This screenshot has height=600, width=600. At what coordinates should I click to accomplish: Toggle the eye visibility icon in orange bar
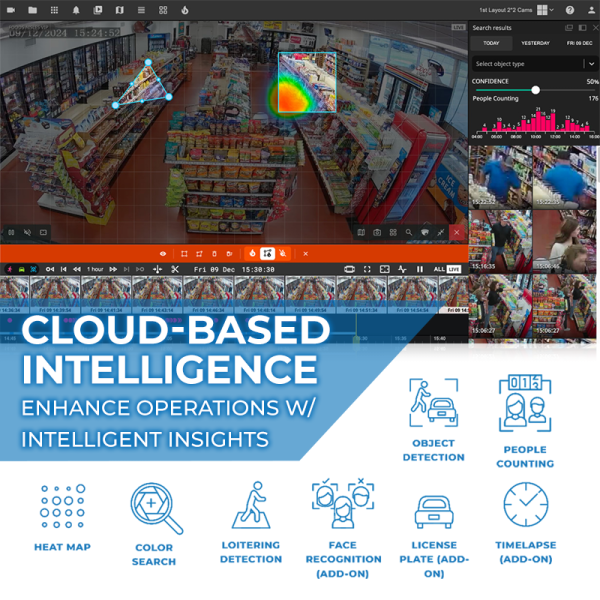[163, 254]
